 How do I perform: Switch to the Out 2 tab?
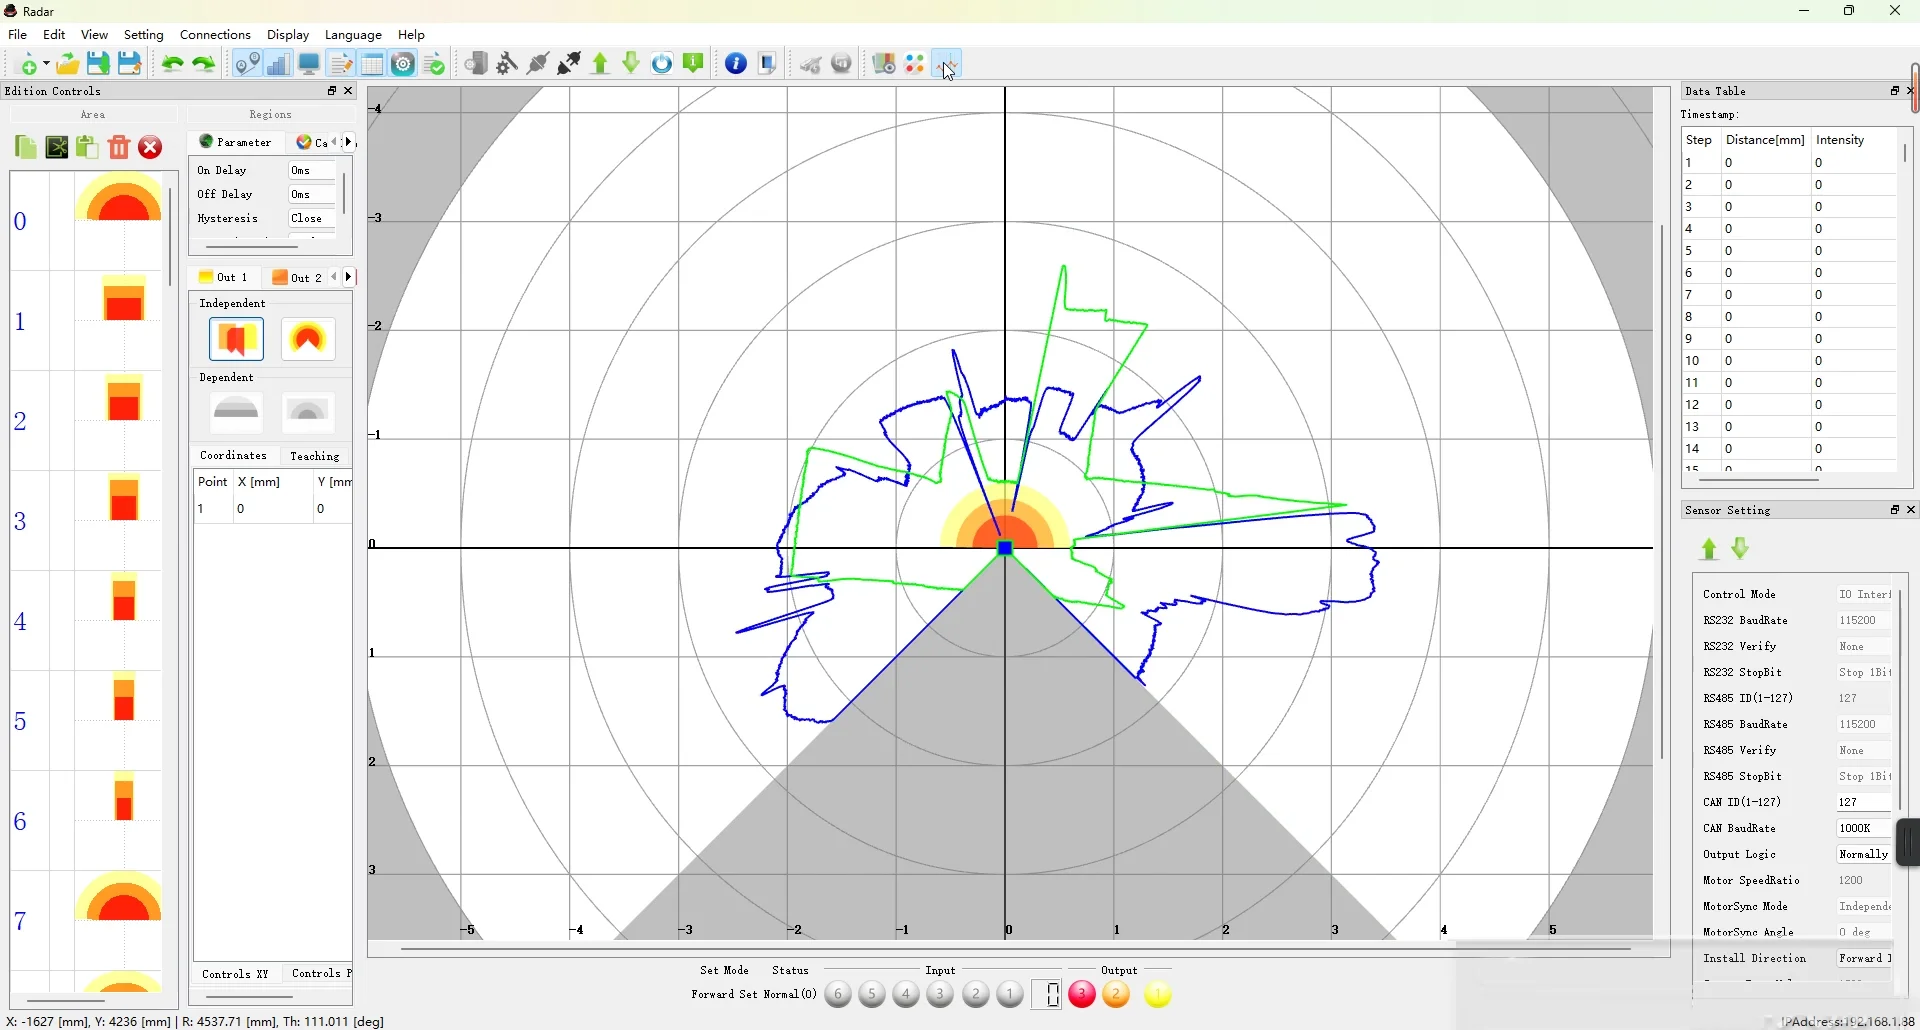pos(298,277)
